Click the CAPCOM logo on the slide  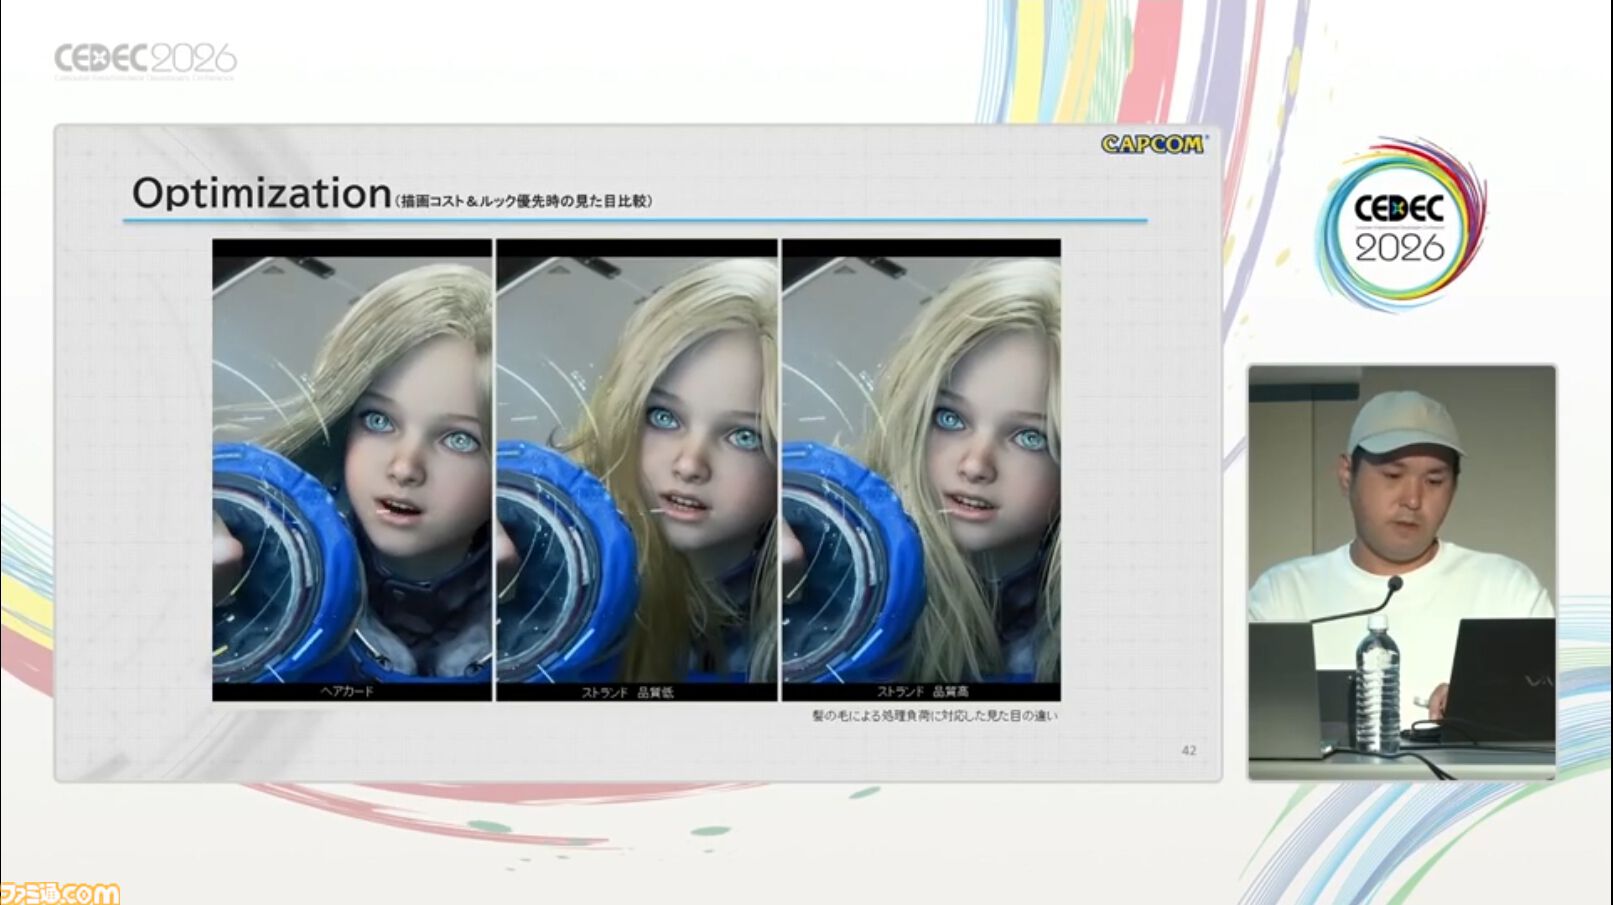click(1154, 144)
